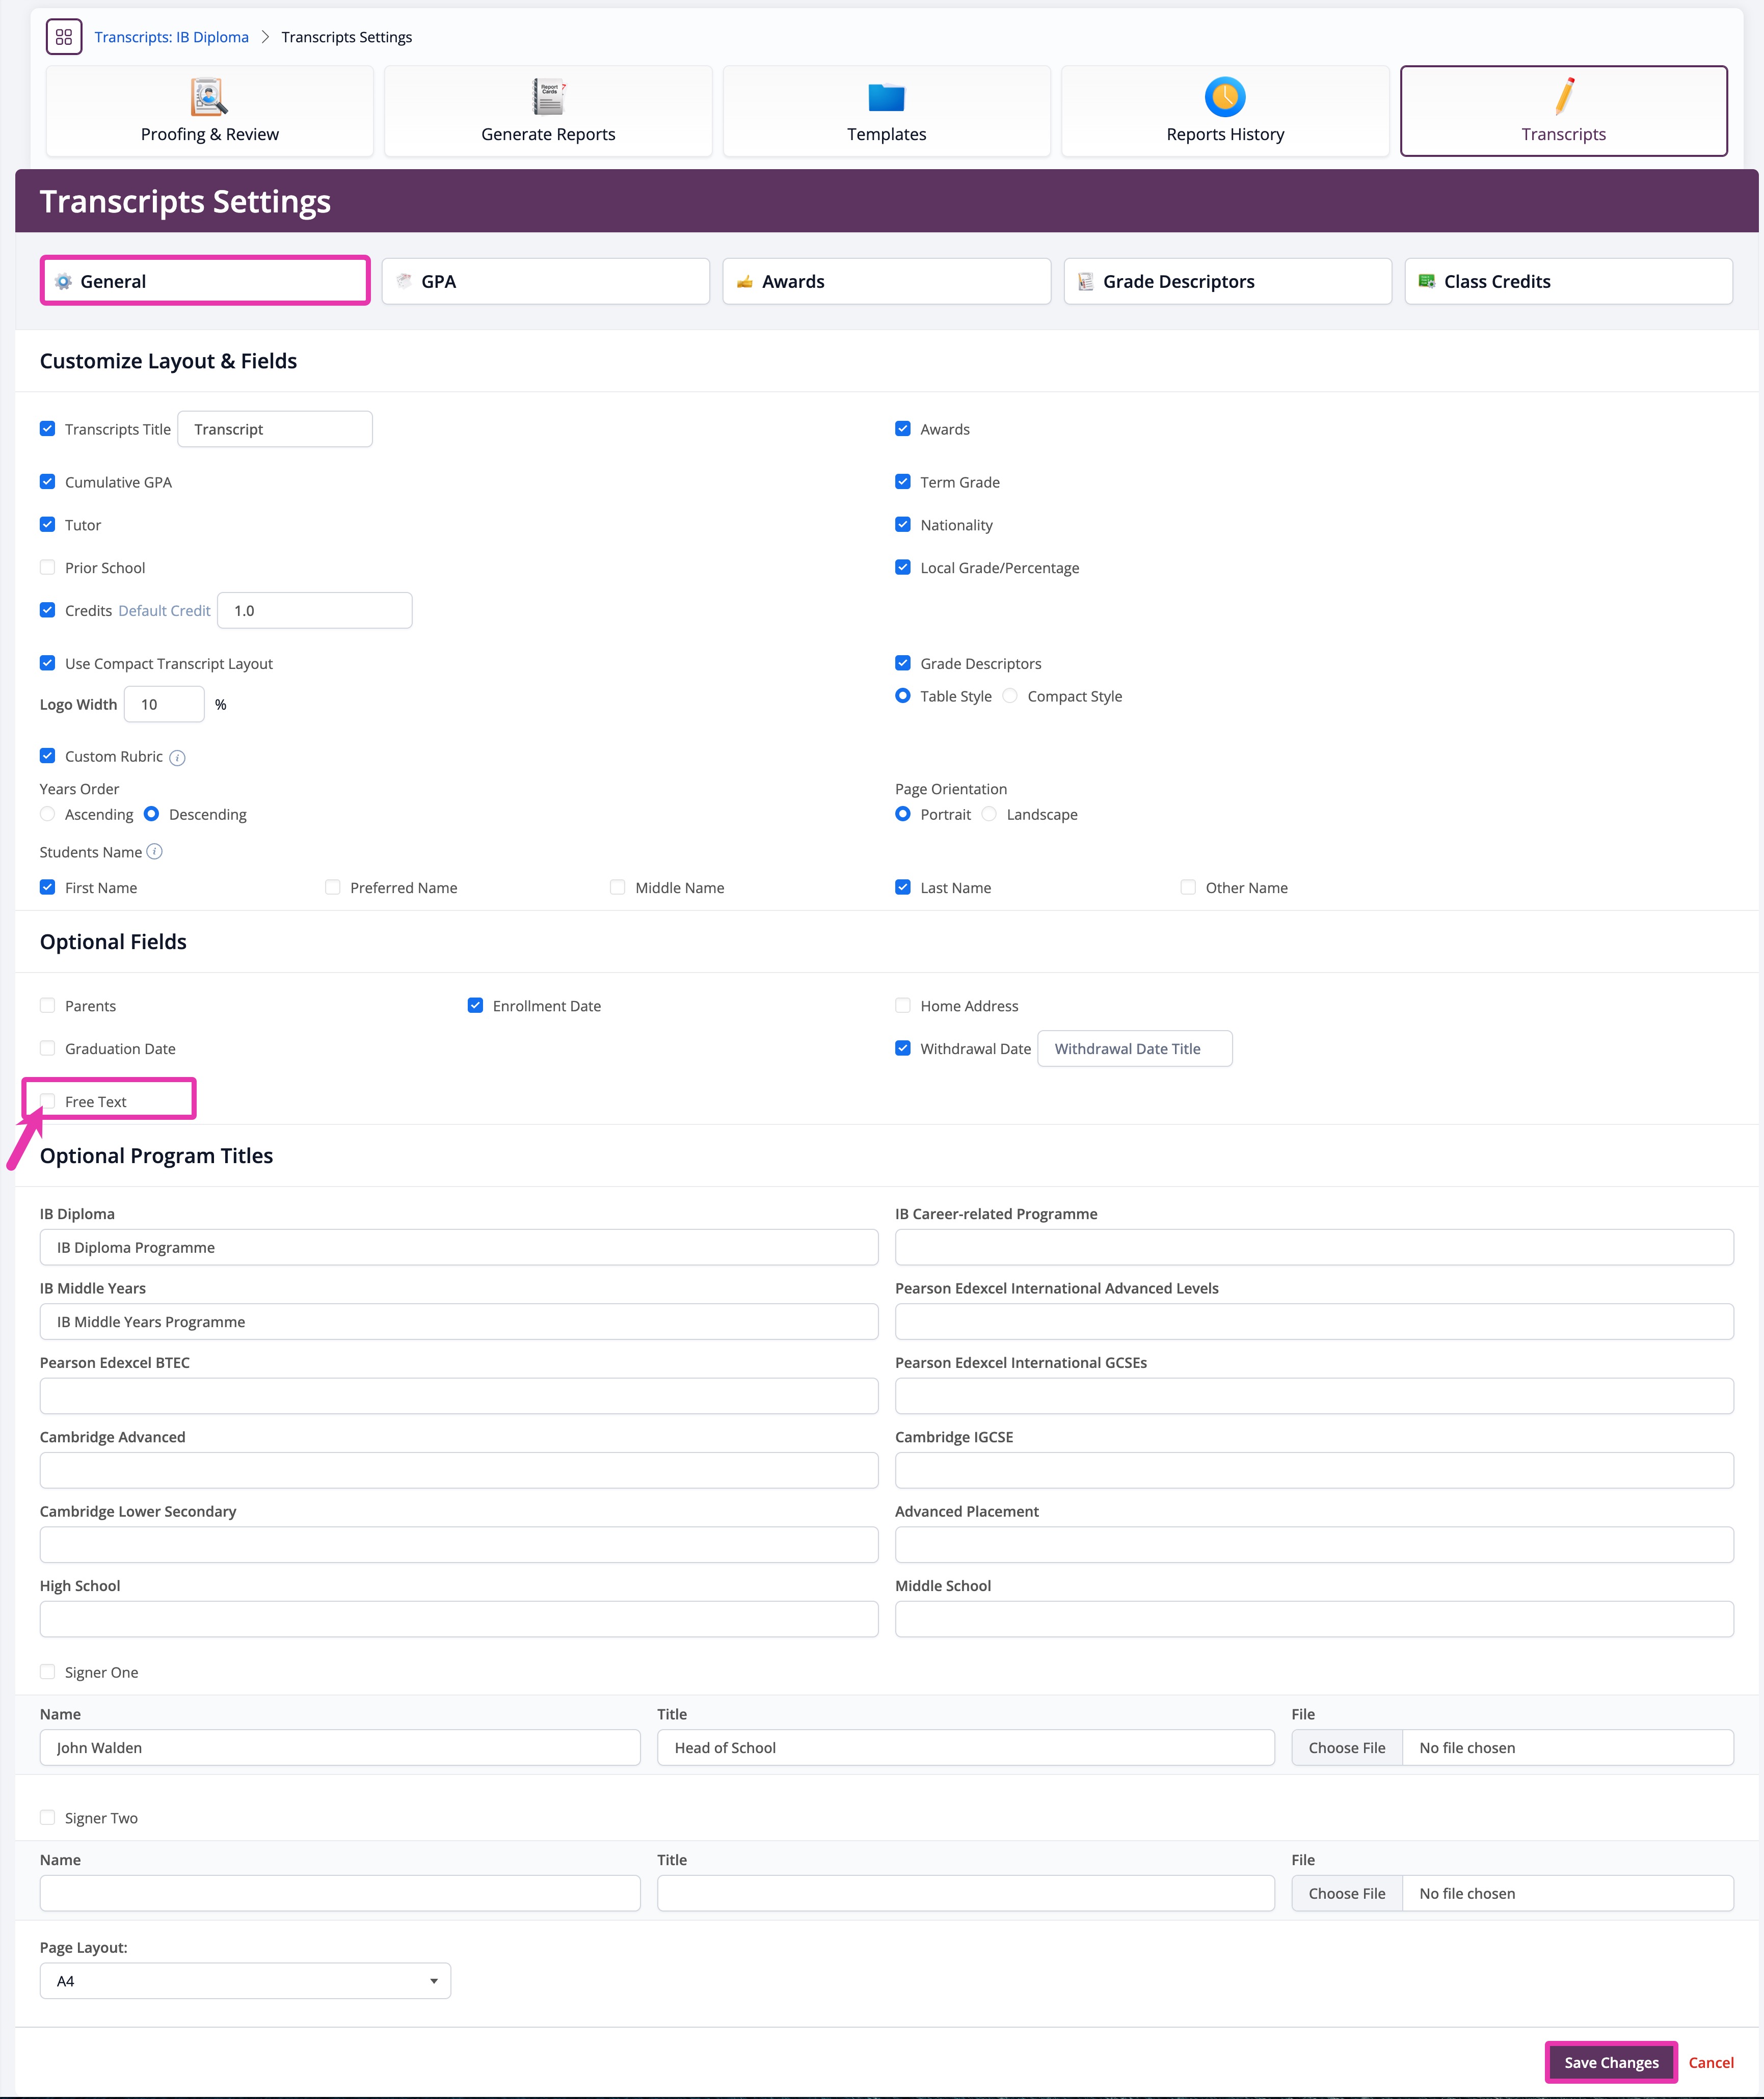Click the trophy icon on the Awards tab
This screenshot has height=2099, width=1764.
point(744,281)
